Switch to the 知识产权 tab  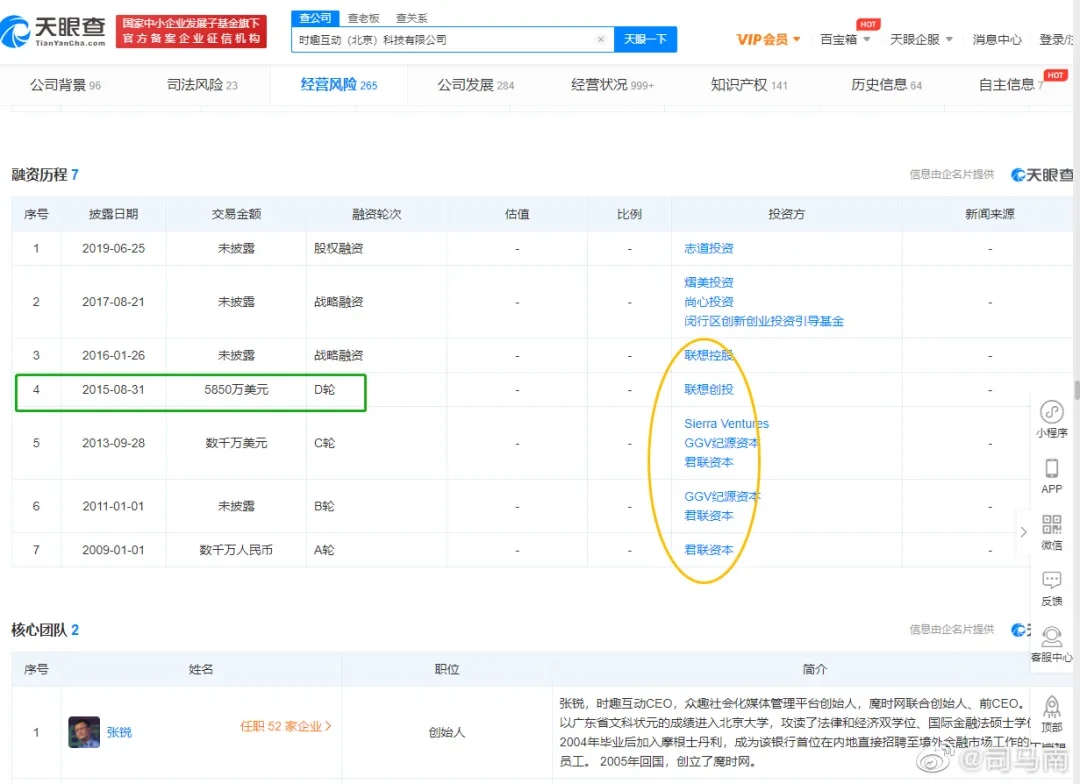[748, 85]
